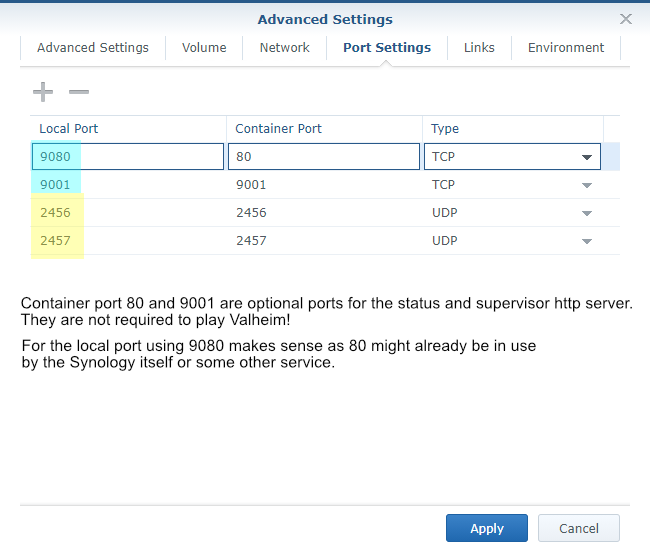650x549 pixels.
Task: Click the minus icon to remove port
Action: [79, 92]
